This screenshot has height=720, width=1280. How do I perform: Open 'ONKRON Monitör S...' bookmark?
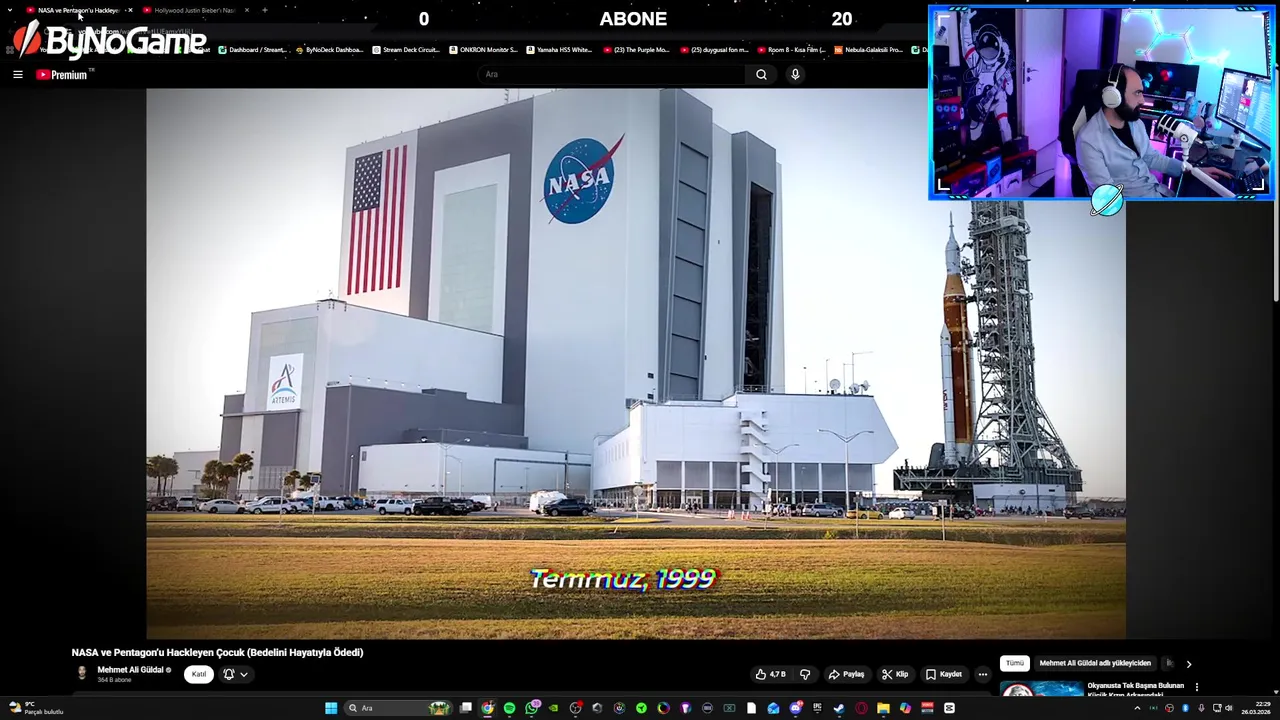[483, 50]
